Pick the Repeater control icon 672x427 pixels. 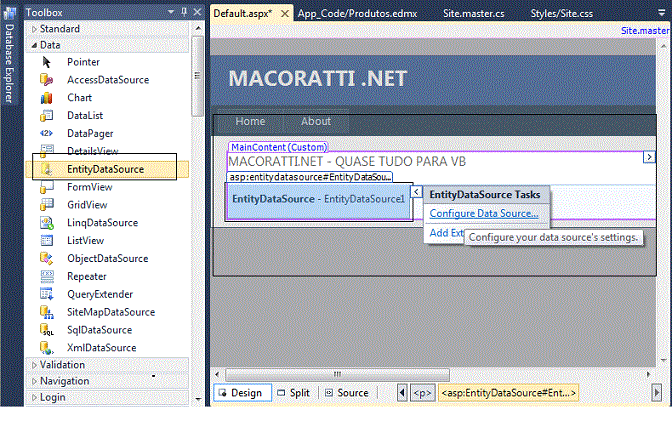coord(47,277)
